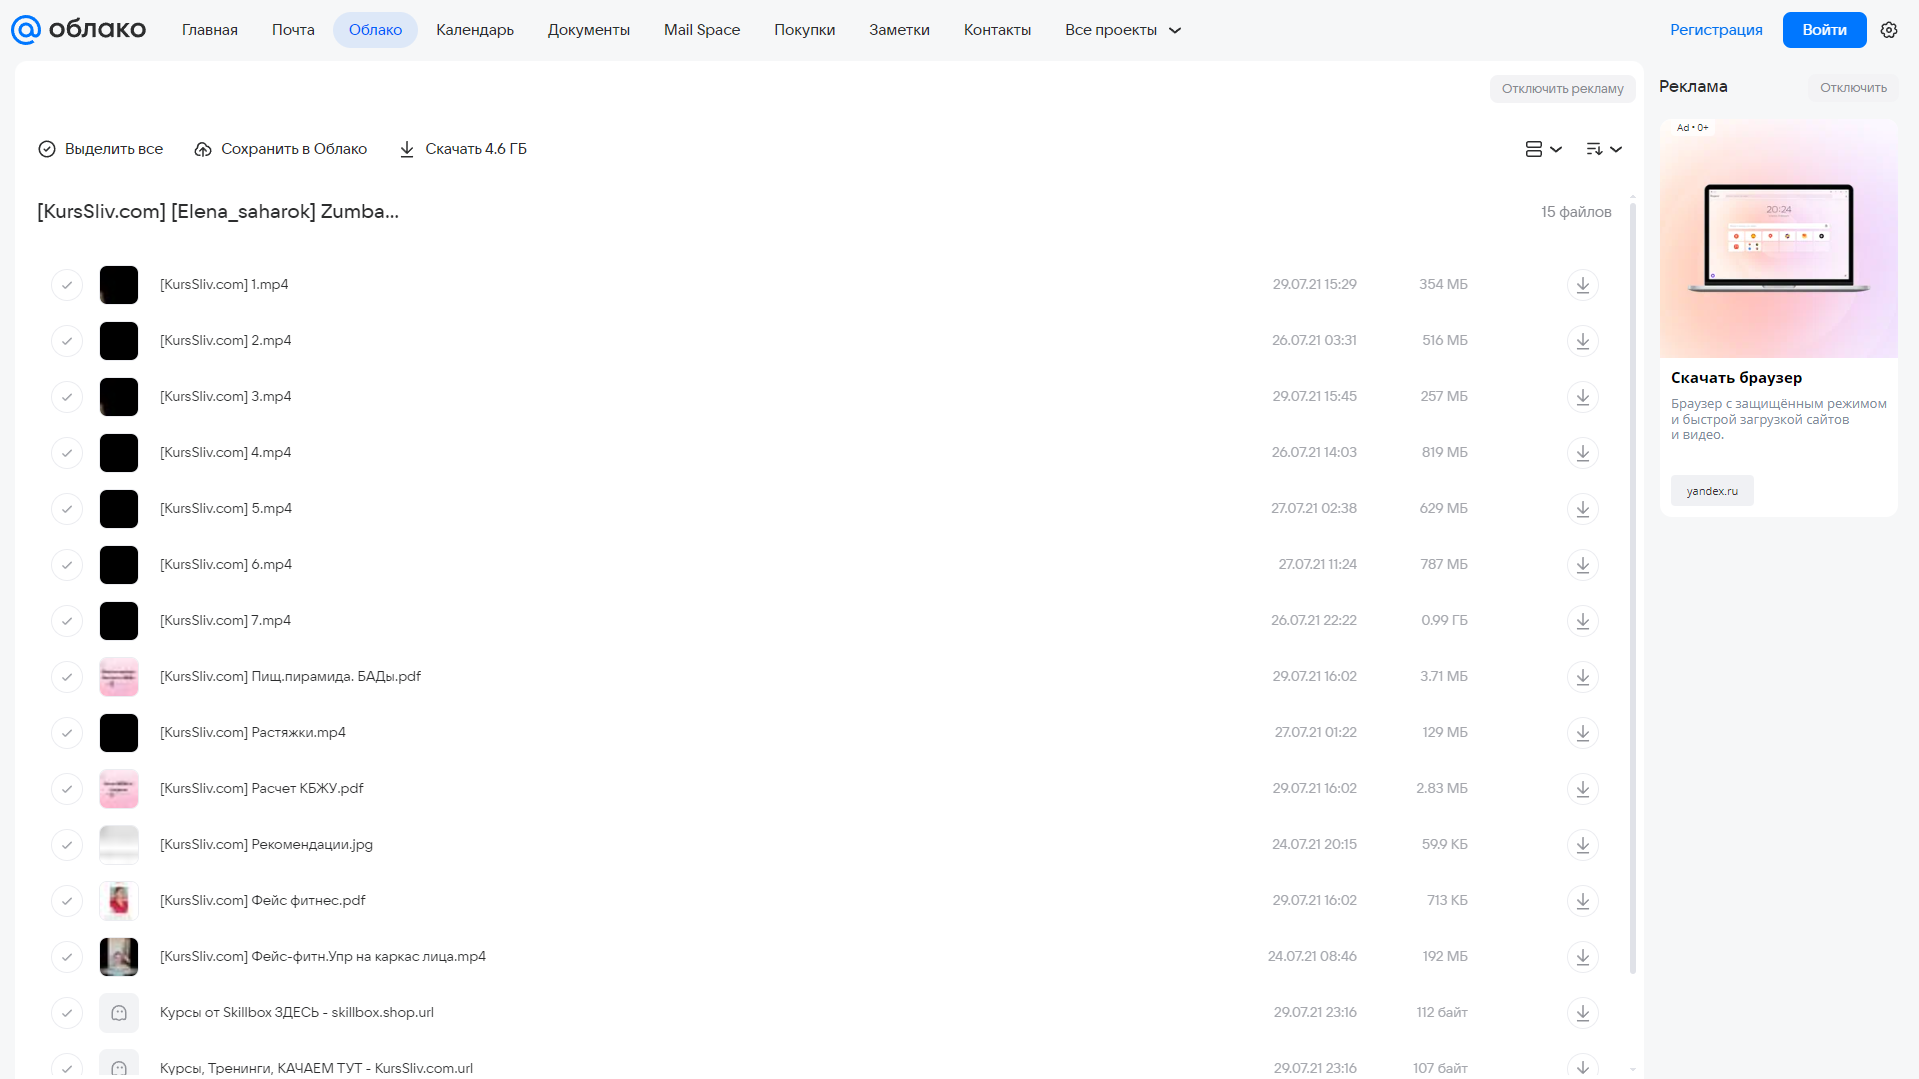Tick the checkbox for Расчет КБЖУ.pdf

(67, 789)
